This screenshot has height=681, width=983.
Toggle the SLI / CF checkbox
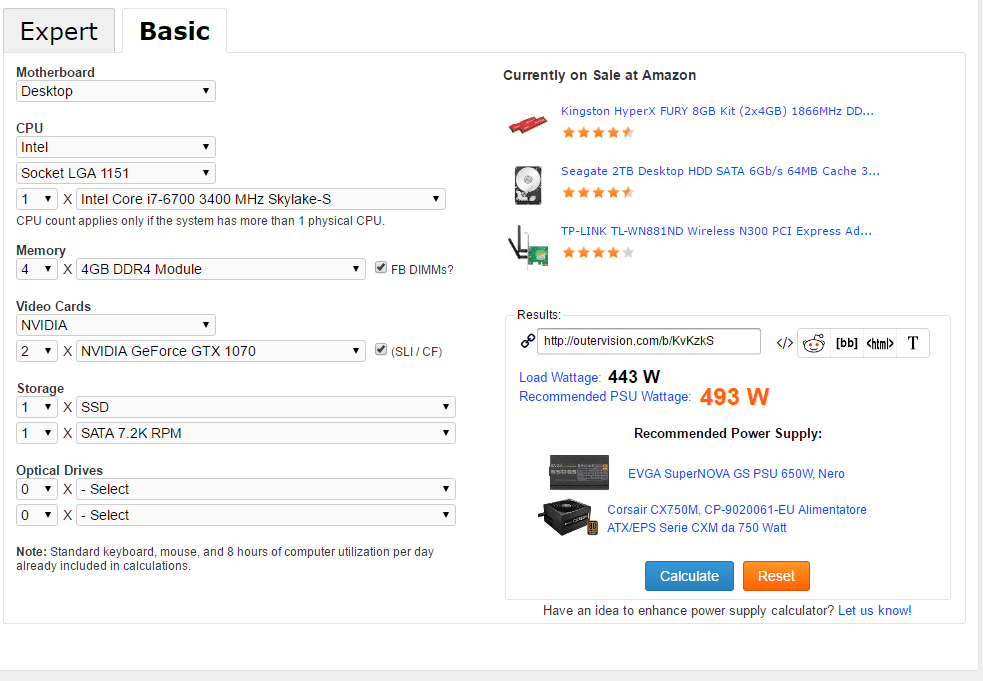[x=381, y=351]
